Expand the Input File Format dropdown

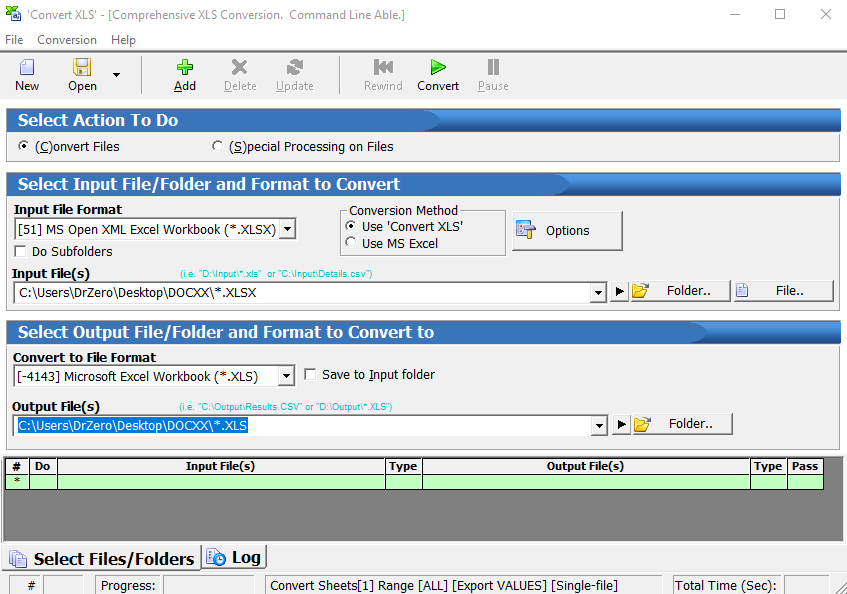coord(288,229)
